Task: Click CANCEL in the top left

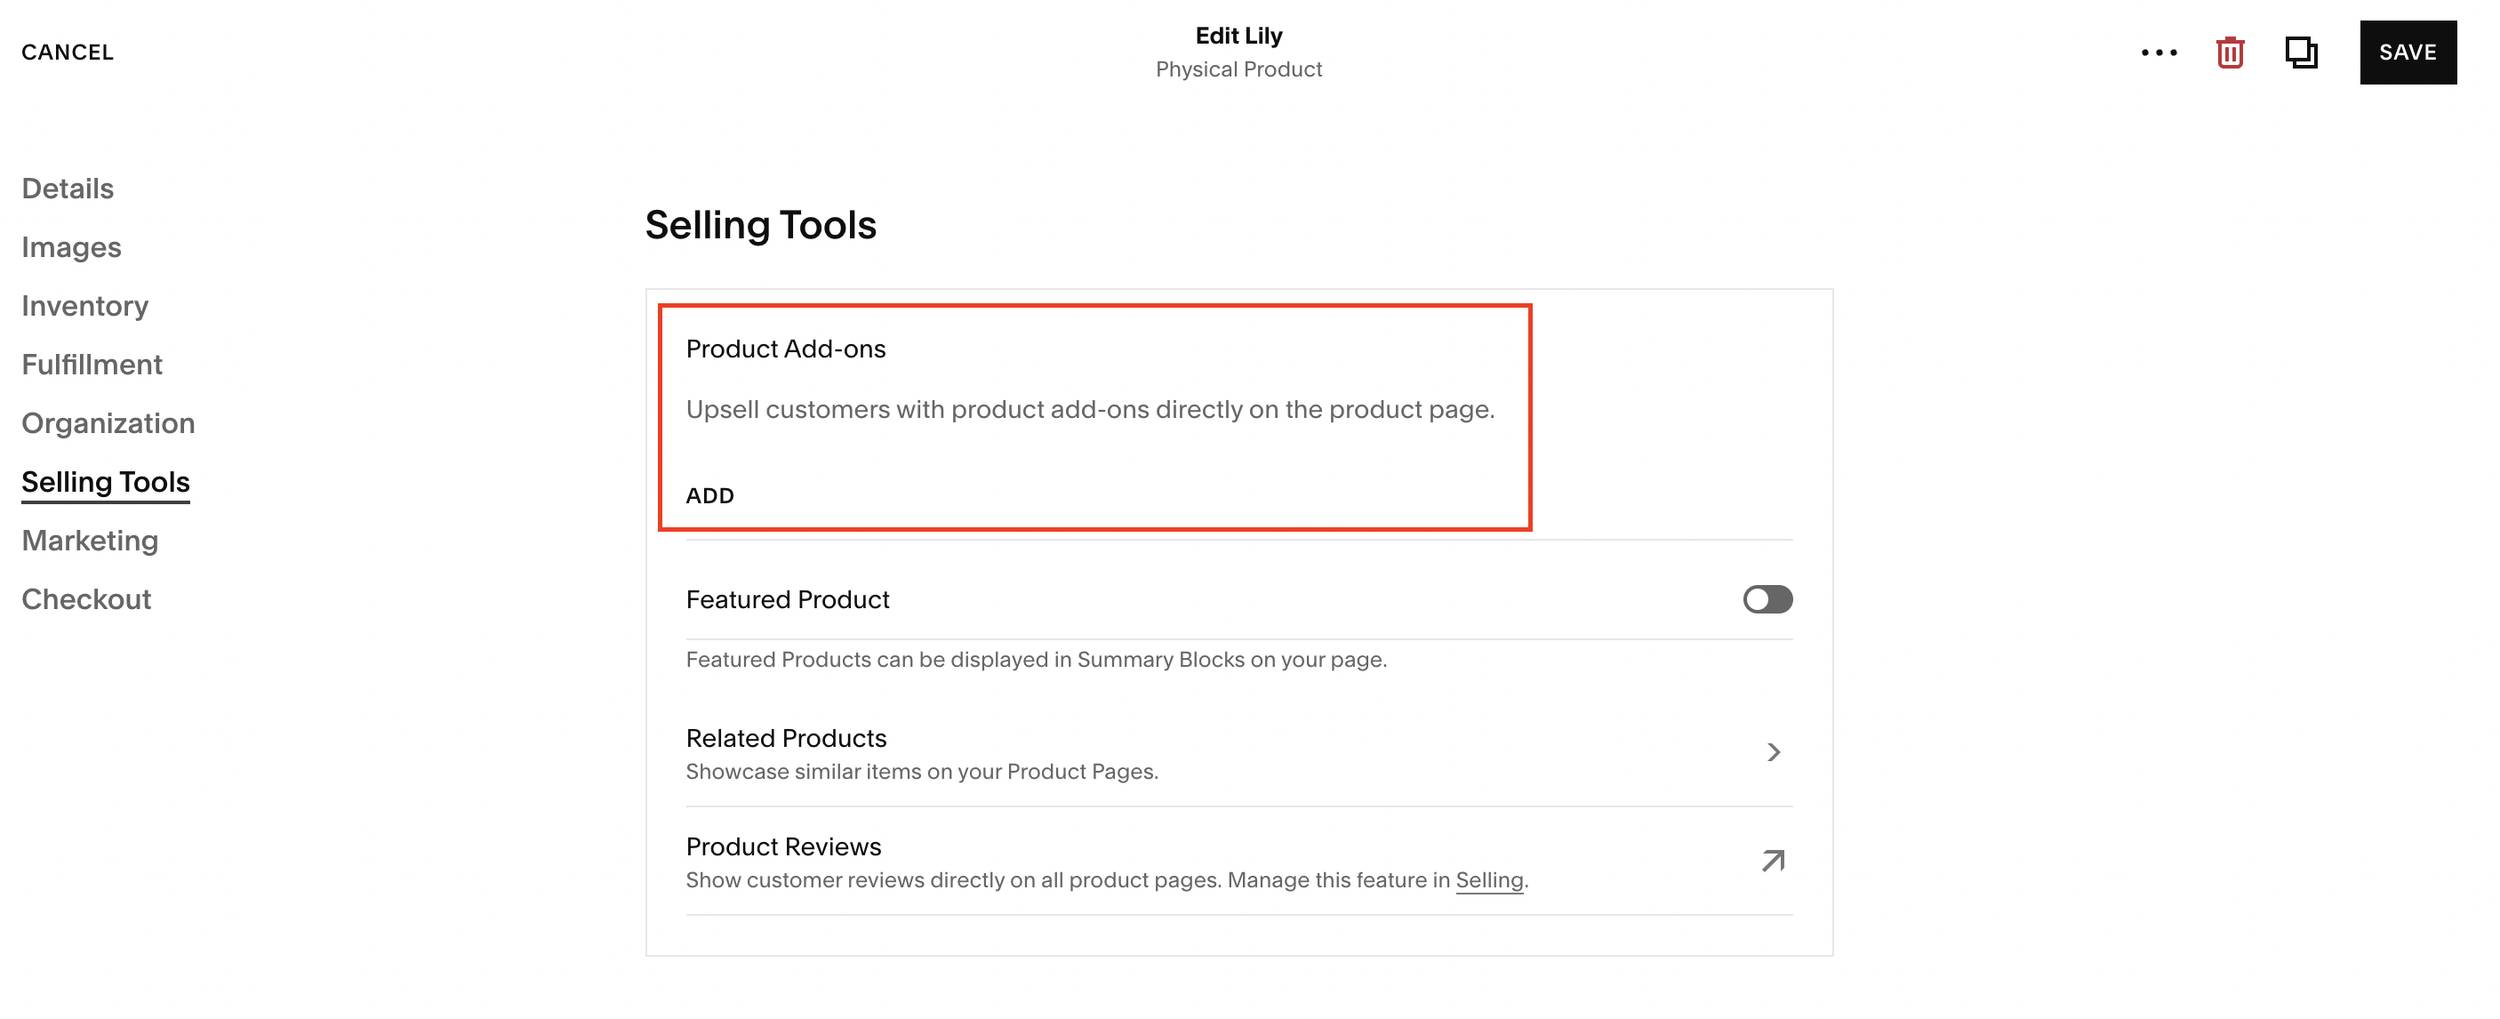Action: pos(68,52)
